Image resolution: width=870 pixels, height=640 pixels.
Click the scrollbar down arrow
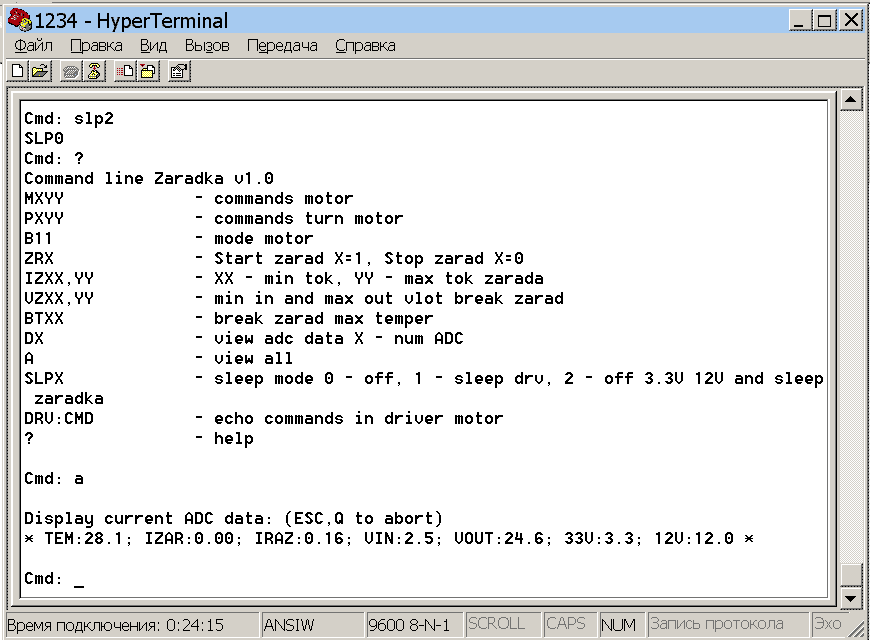tap(851, 598)
